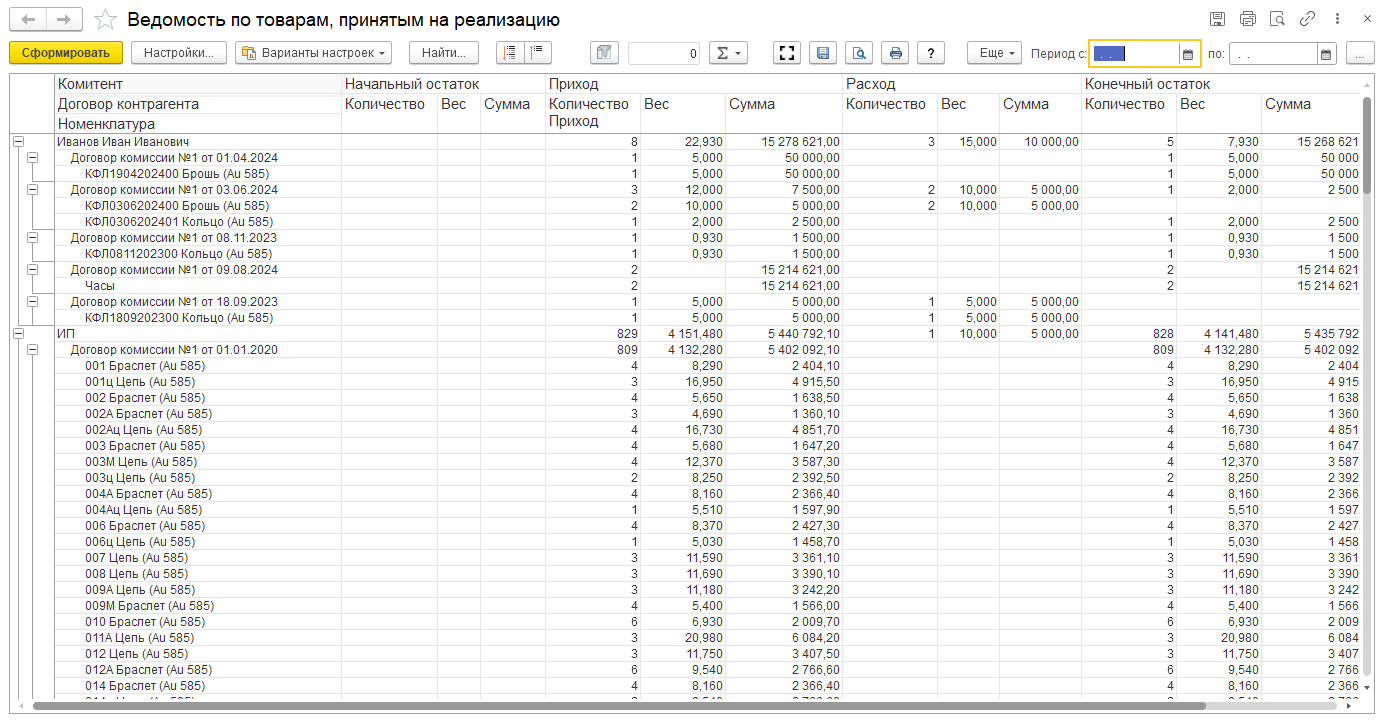The height and width of the screenshot is (721, 1386).
Task: Print report from toolbar printer icon
Action: pos(895,53)
